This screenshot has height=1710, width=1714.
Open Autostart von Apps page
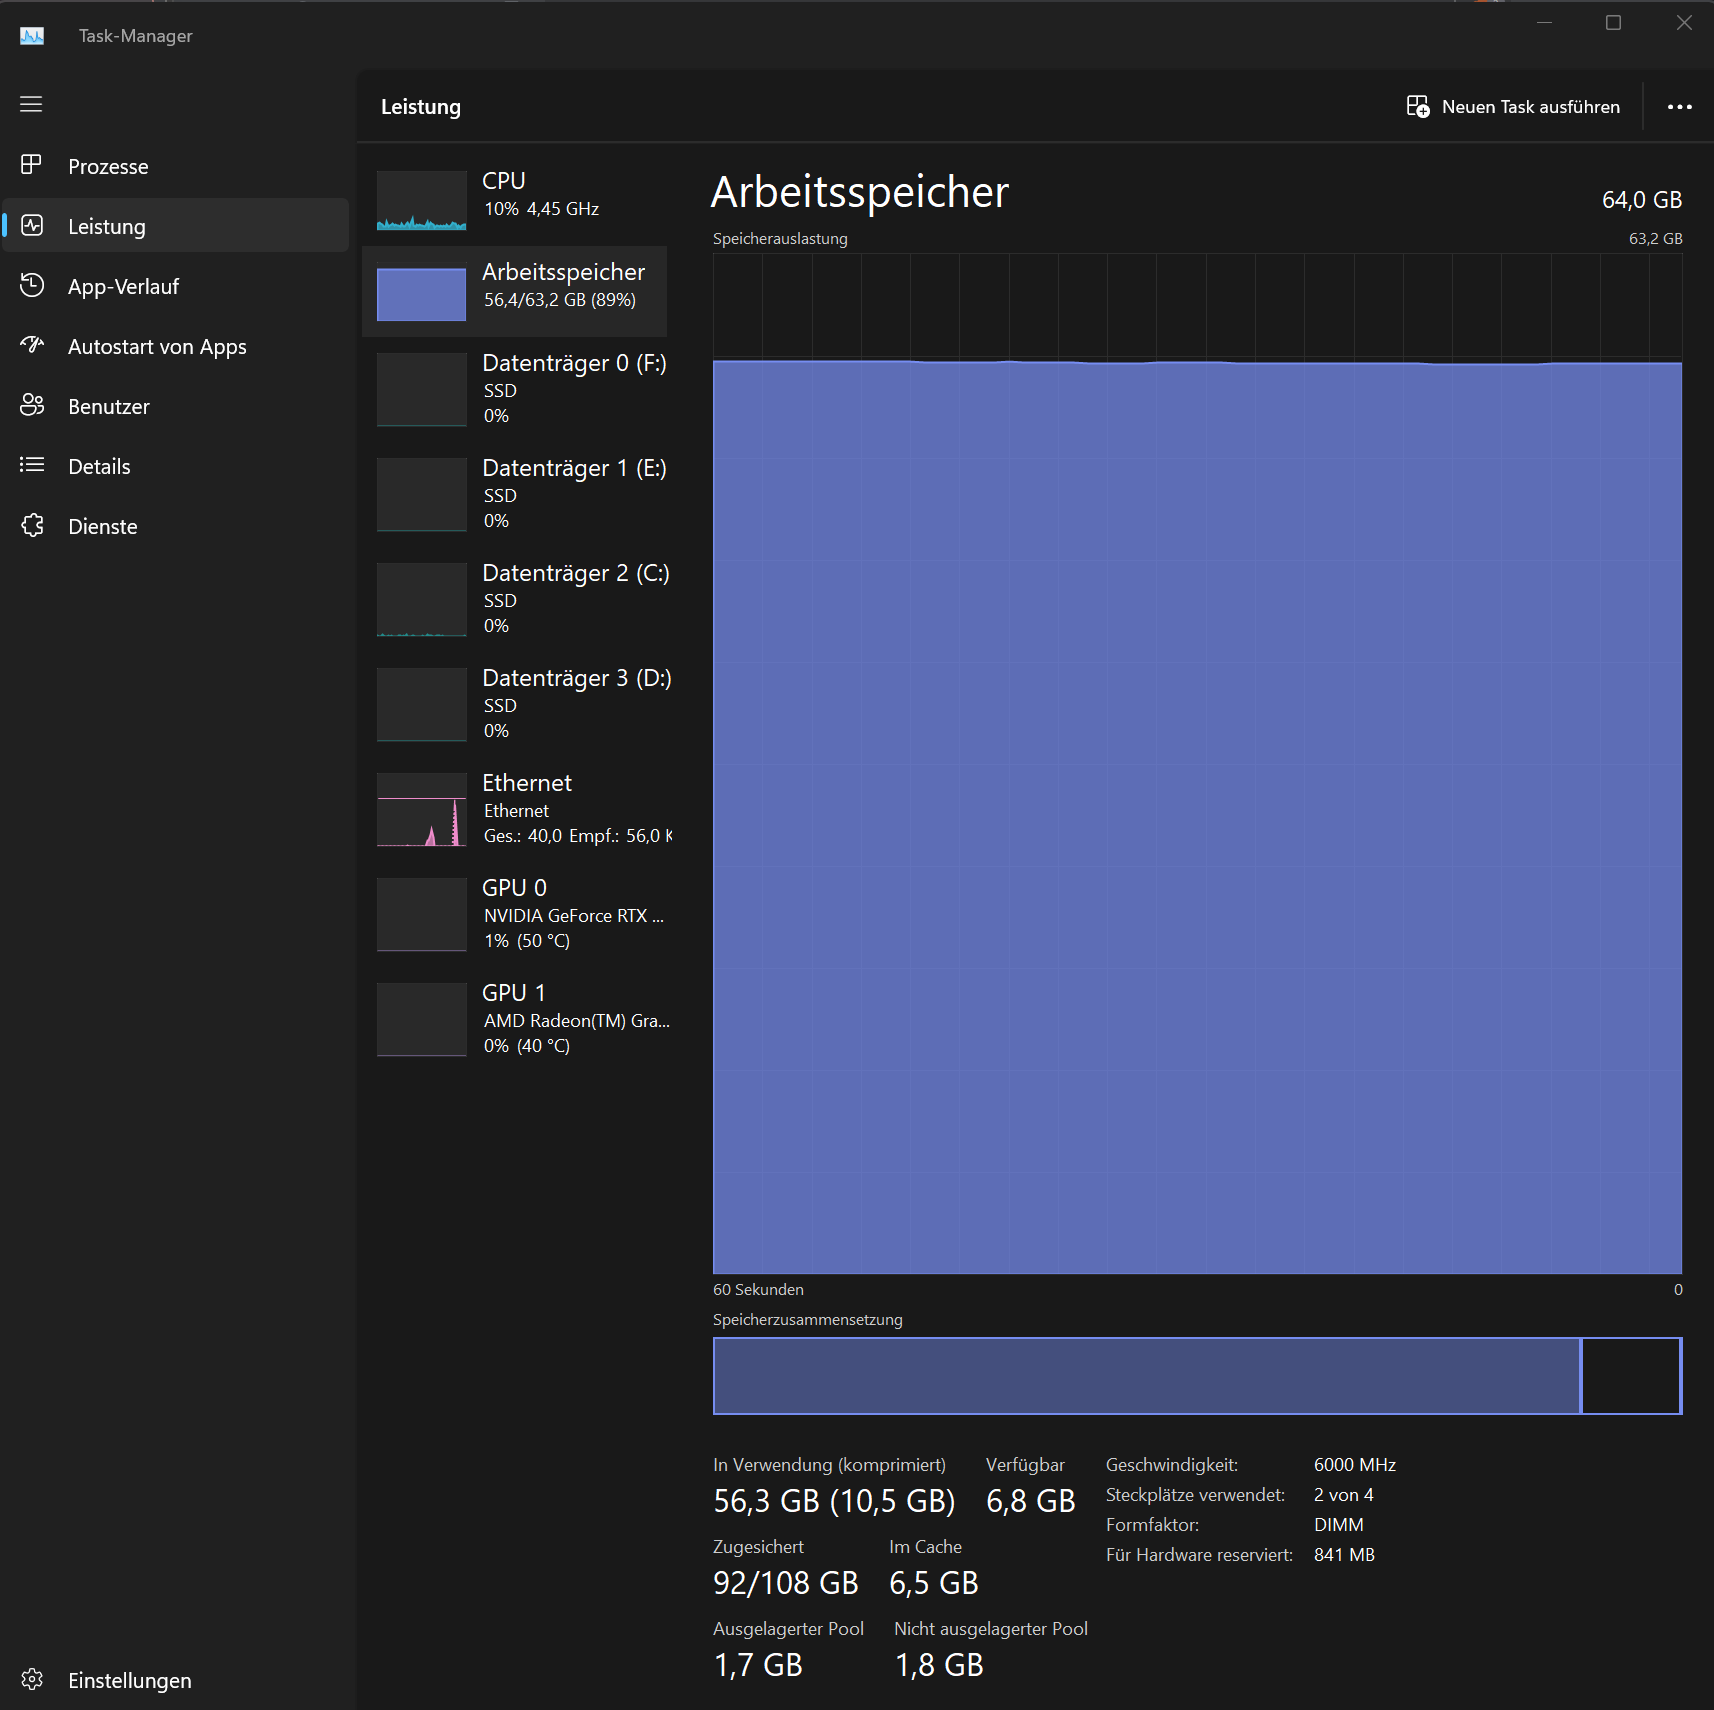(x=175, y=346)
